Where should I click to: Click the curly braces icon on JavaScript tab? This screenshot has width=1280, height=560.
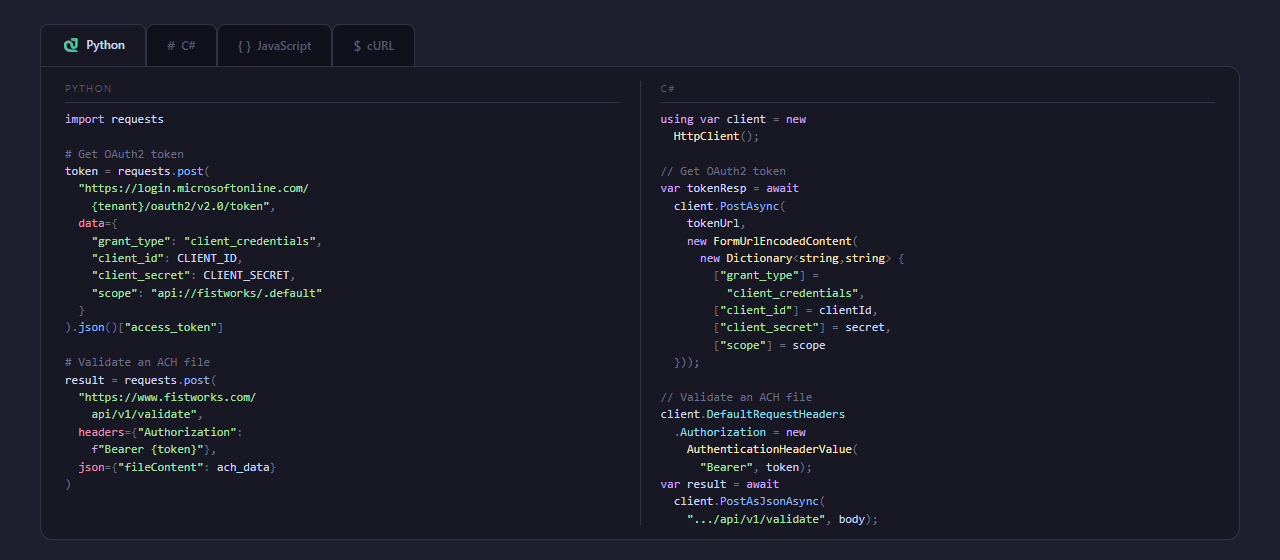coord(244,46)
